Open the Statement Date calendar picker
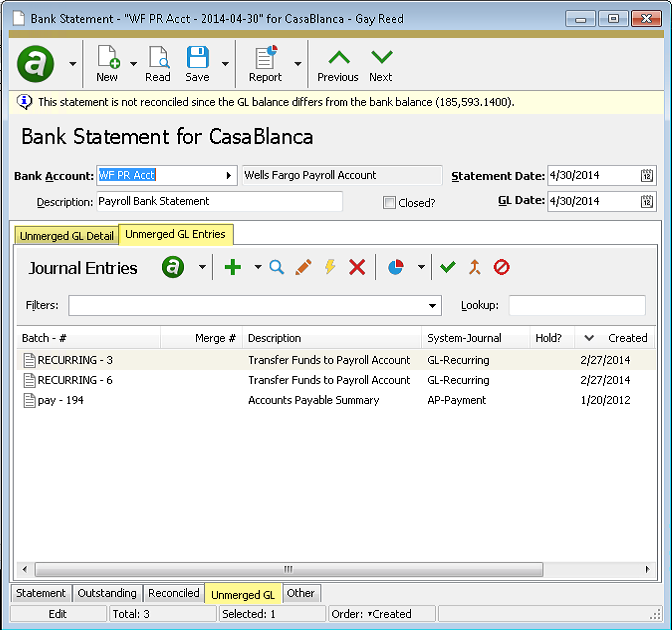 (x=647, y=176)
